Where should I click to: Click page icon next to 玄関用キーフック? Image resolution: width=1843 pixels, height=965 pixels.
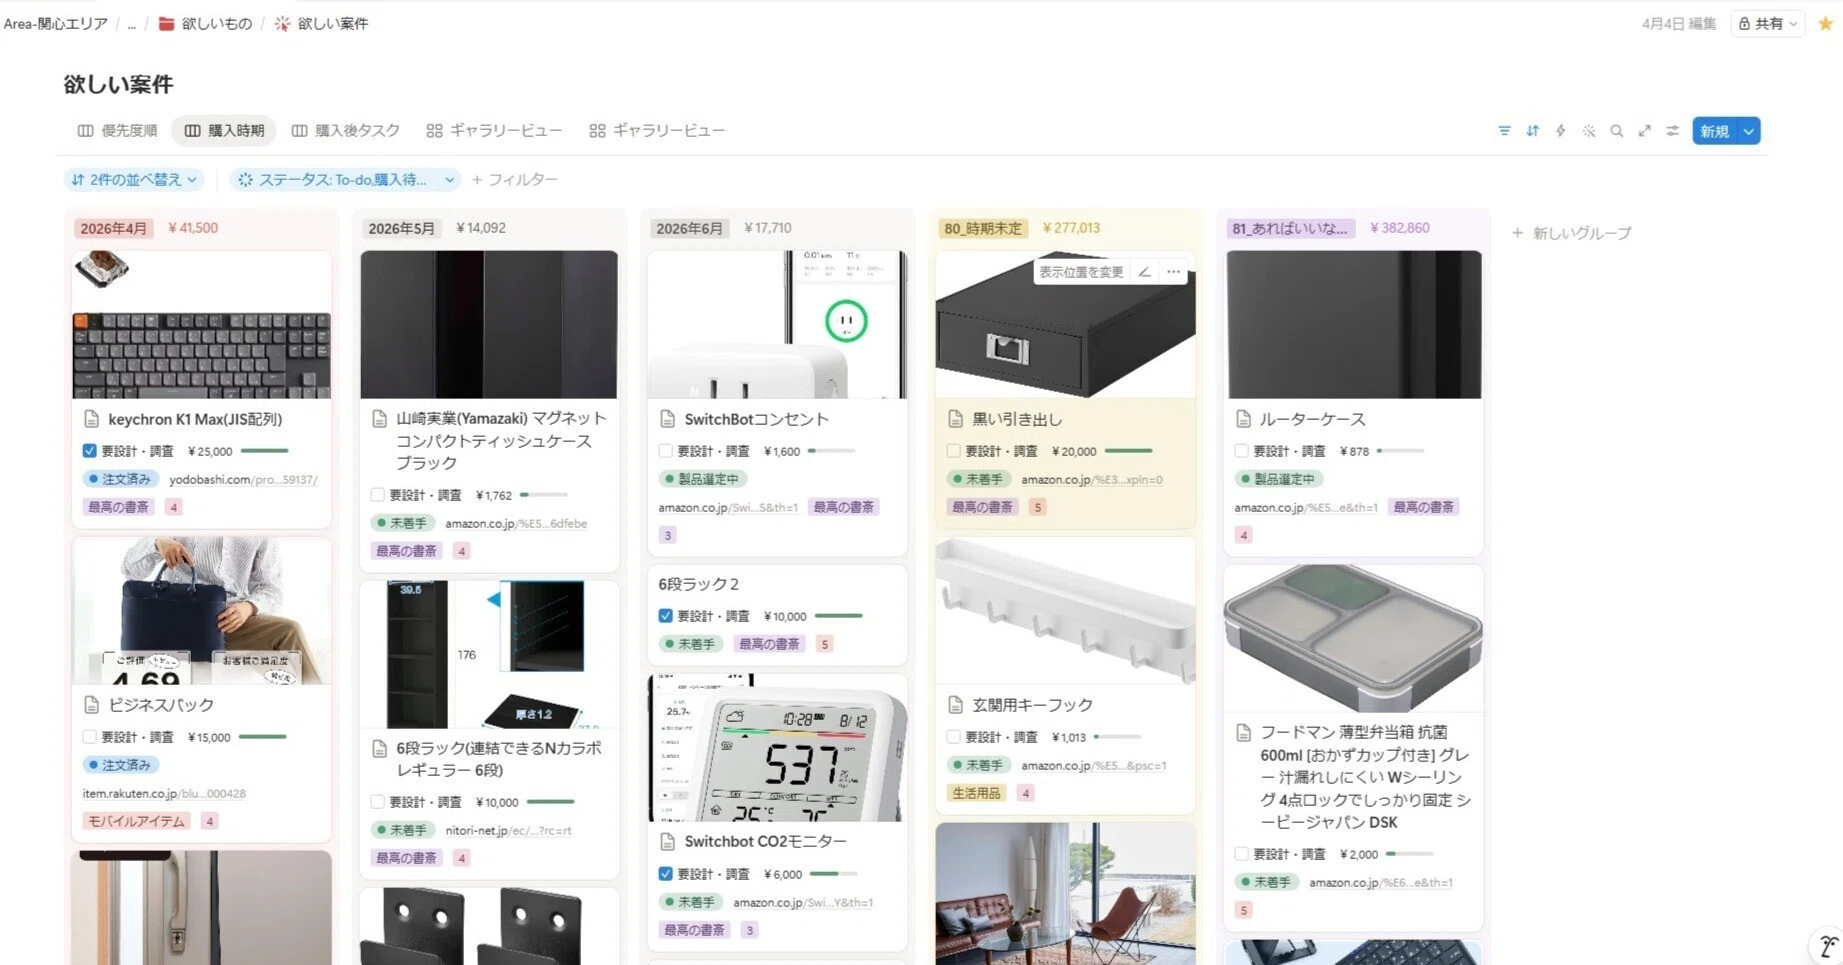click(955, 705)
